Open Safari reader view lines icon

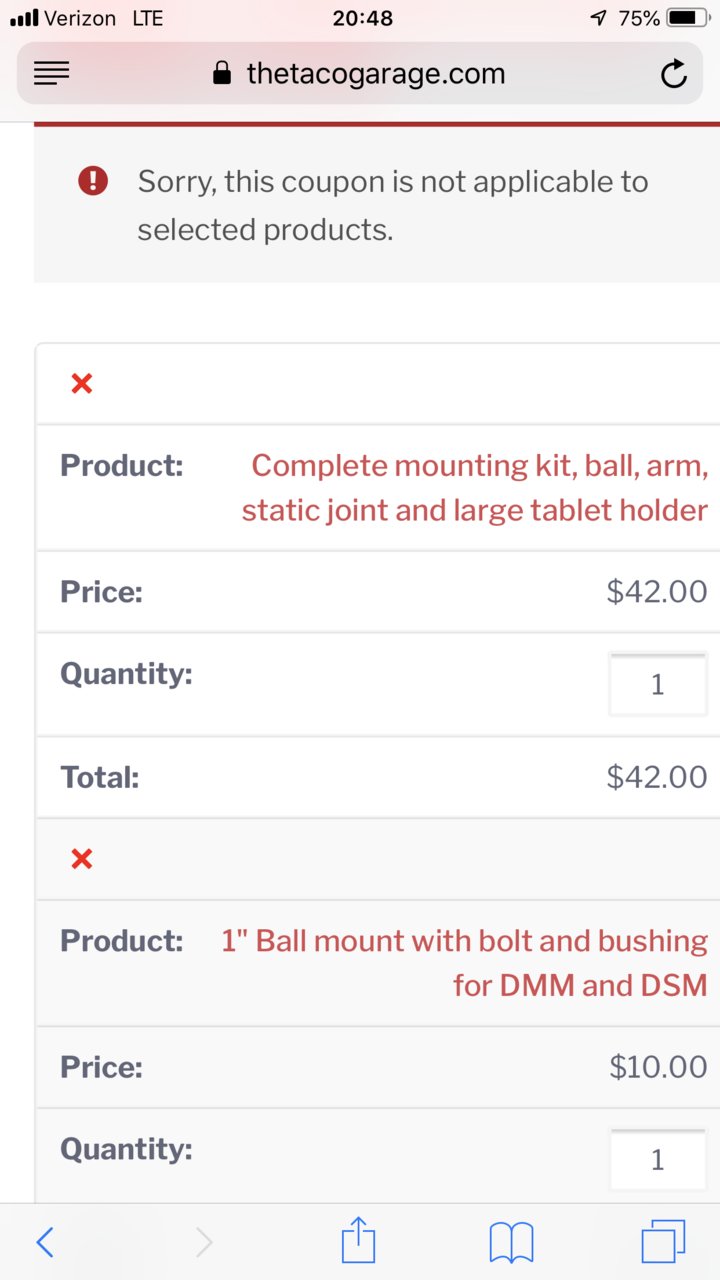51,74
